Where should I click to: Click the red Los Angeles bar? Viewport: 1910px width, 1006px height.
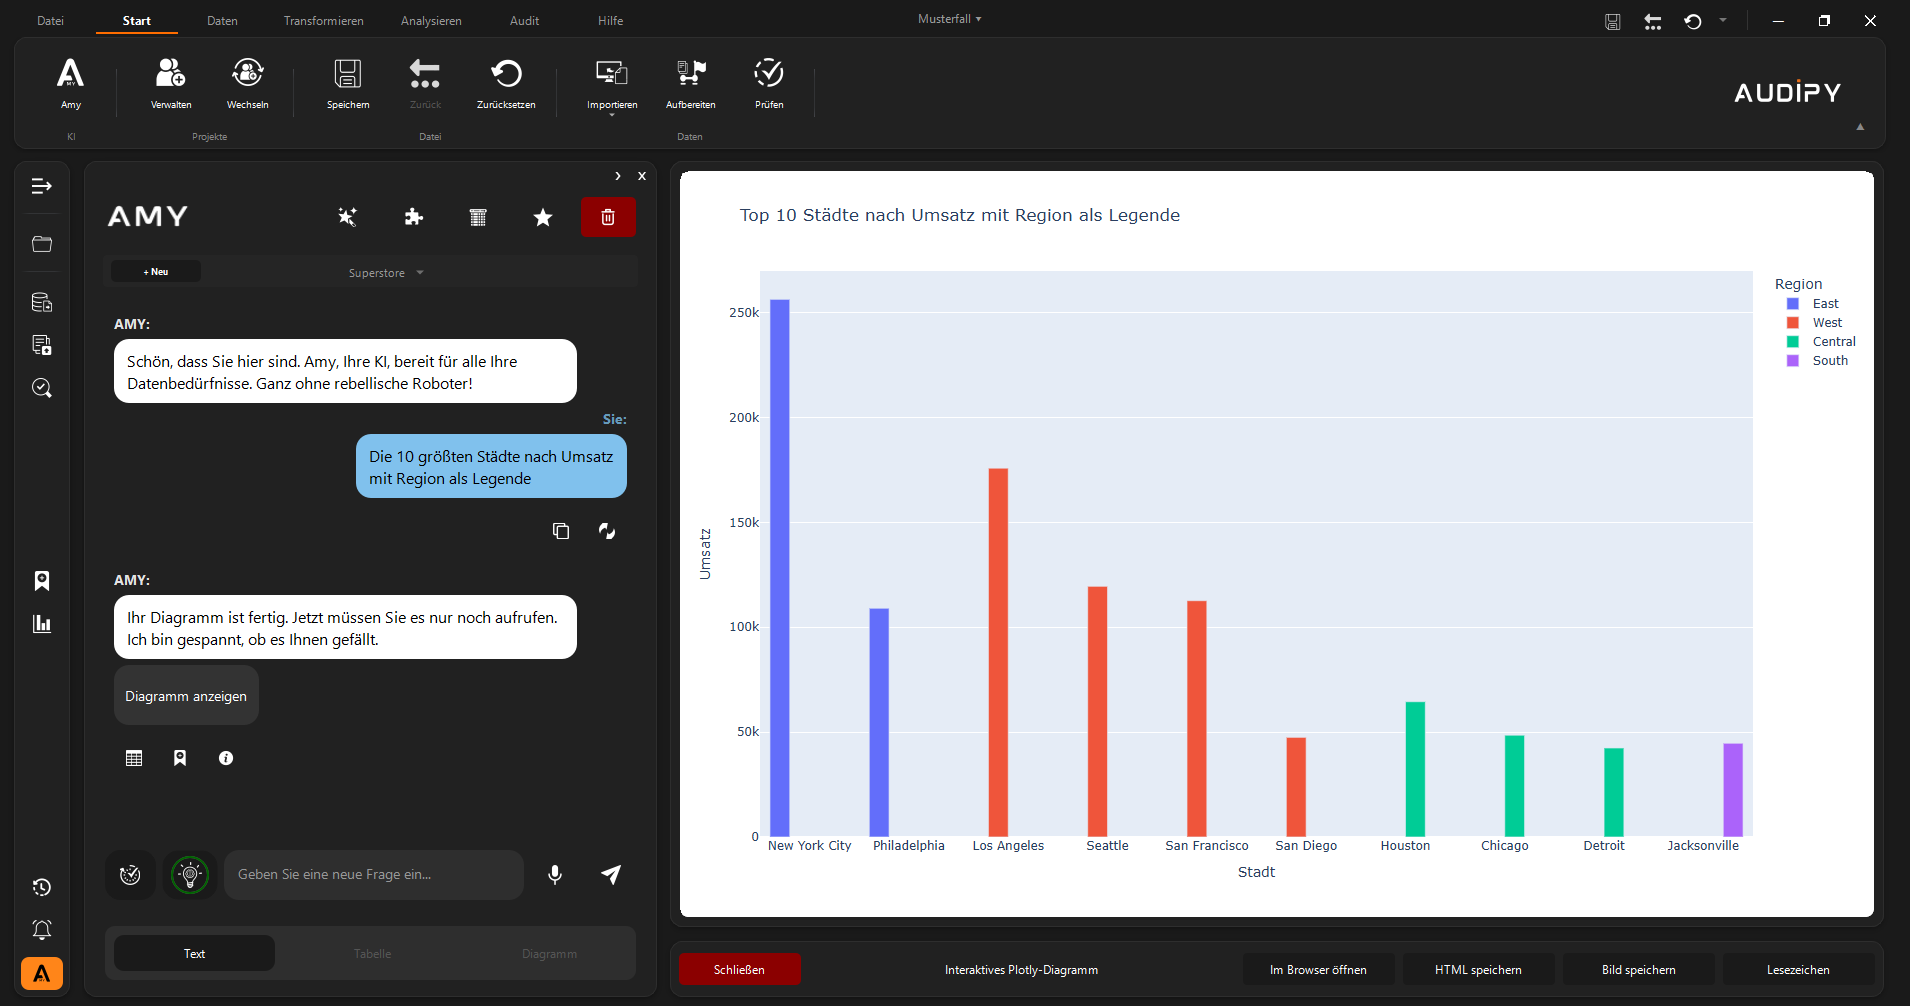pyautogui.click(x=998, y=652)
